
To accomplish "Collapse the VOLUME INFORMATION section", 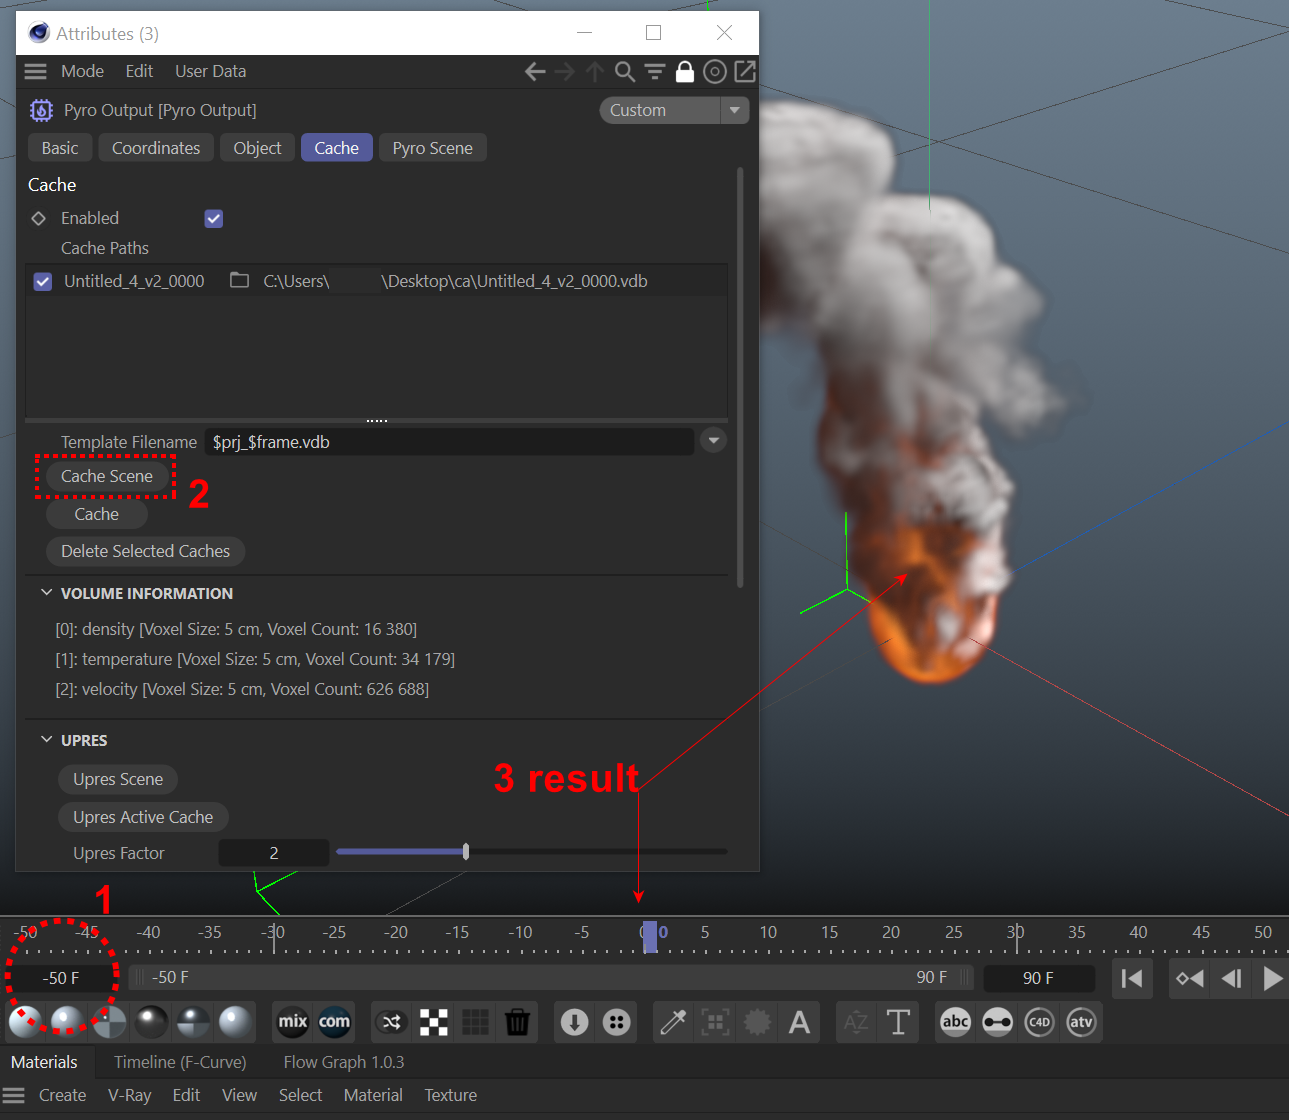I will click(x=46, y=593).
